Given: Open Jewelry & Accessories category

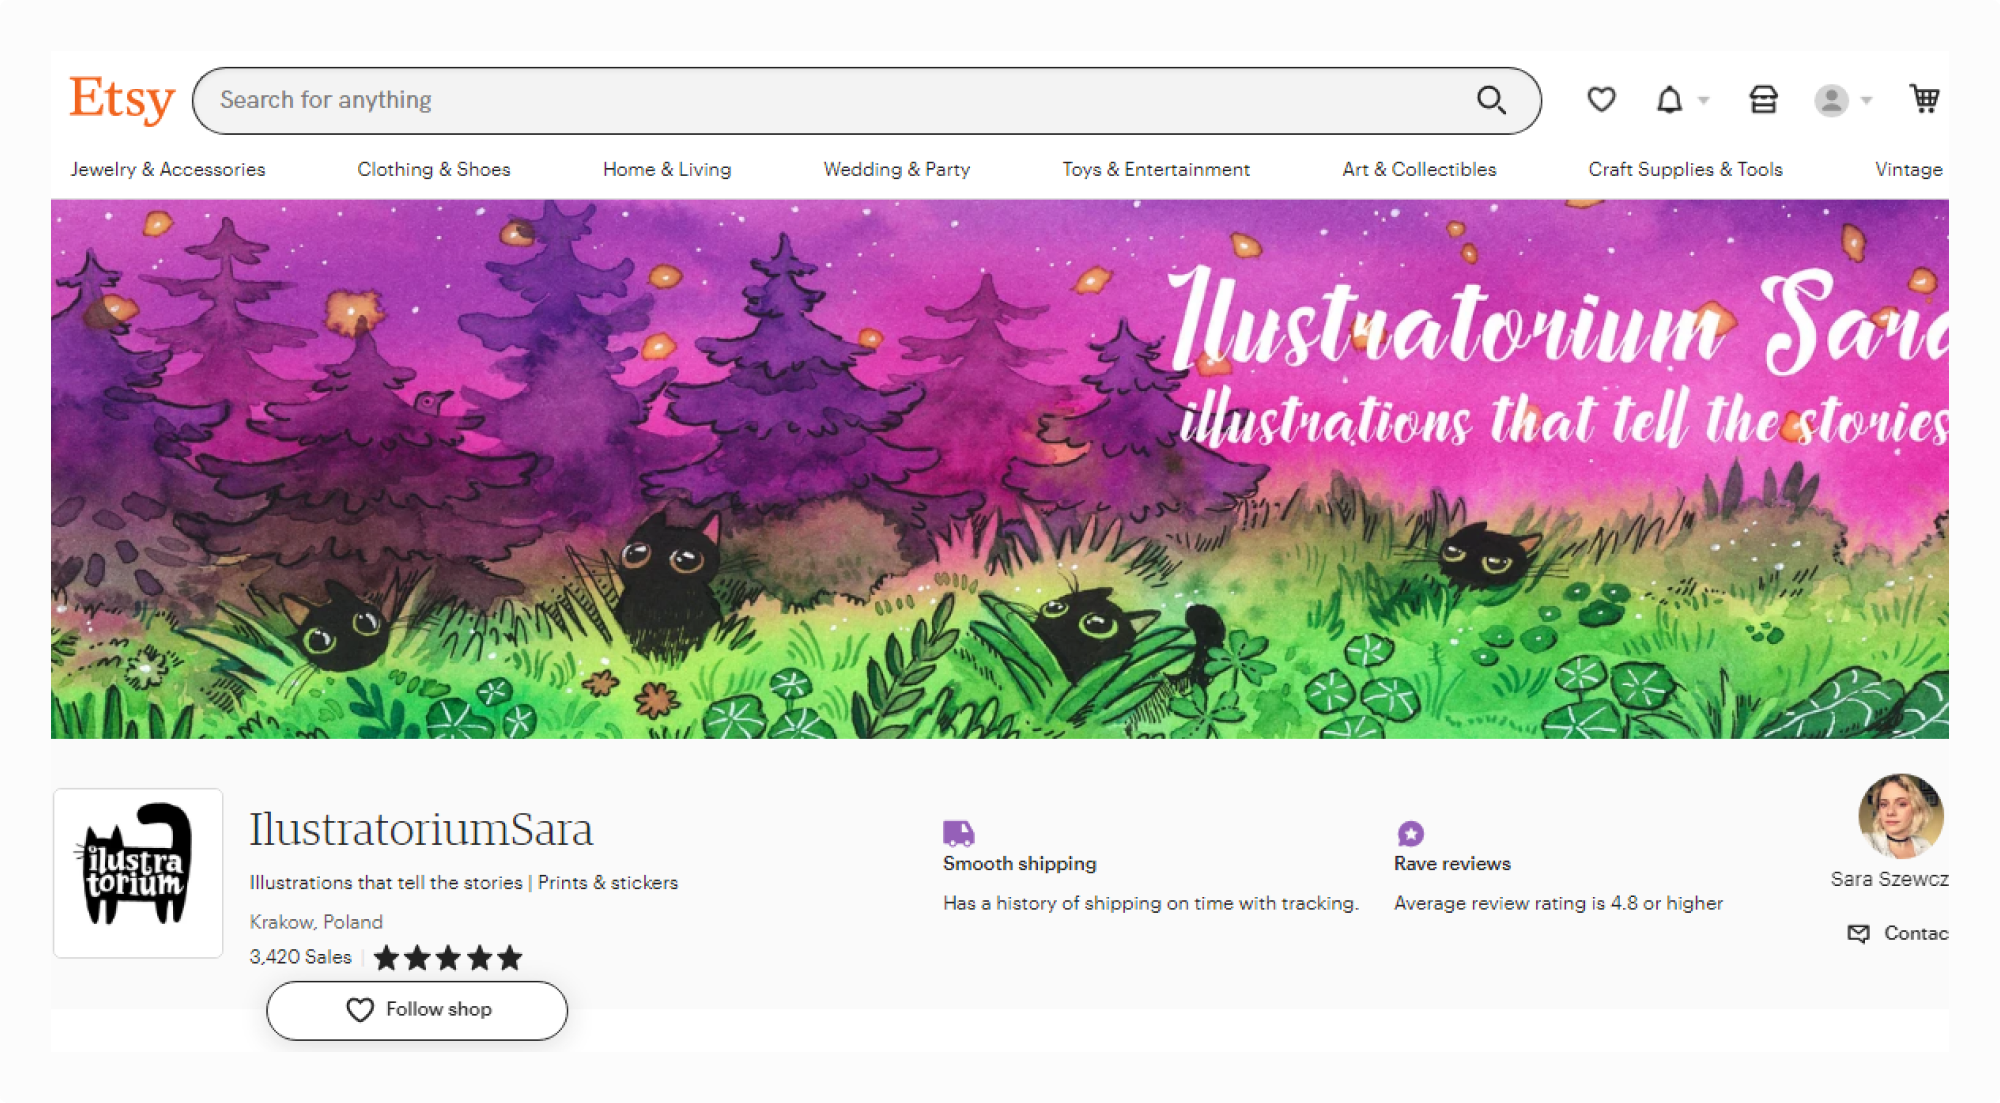Looking at the screenshot, I should pyautogui.click(x=167, y=169).
